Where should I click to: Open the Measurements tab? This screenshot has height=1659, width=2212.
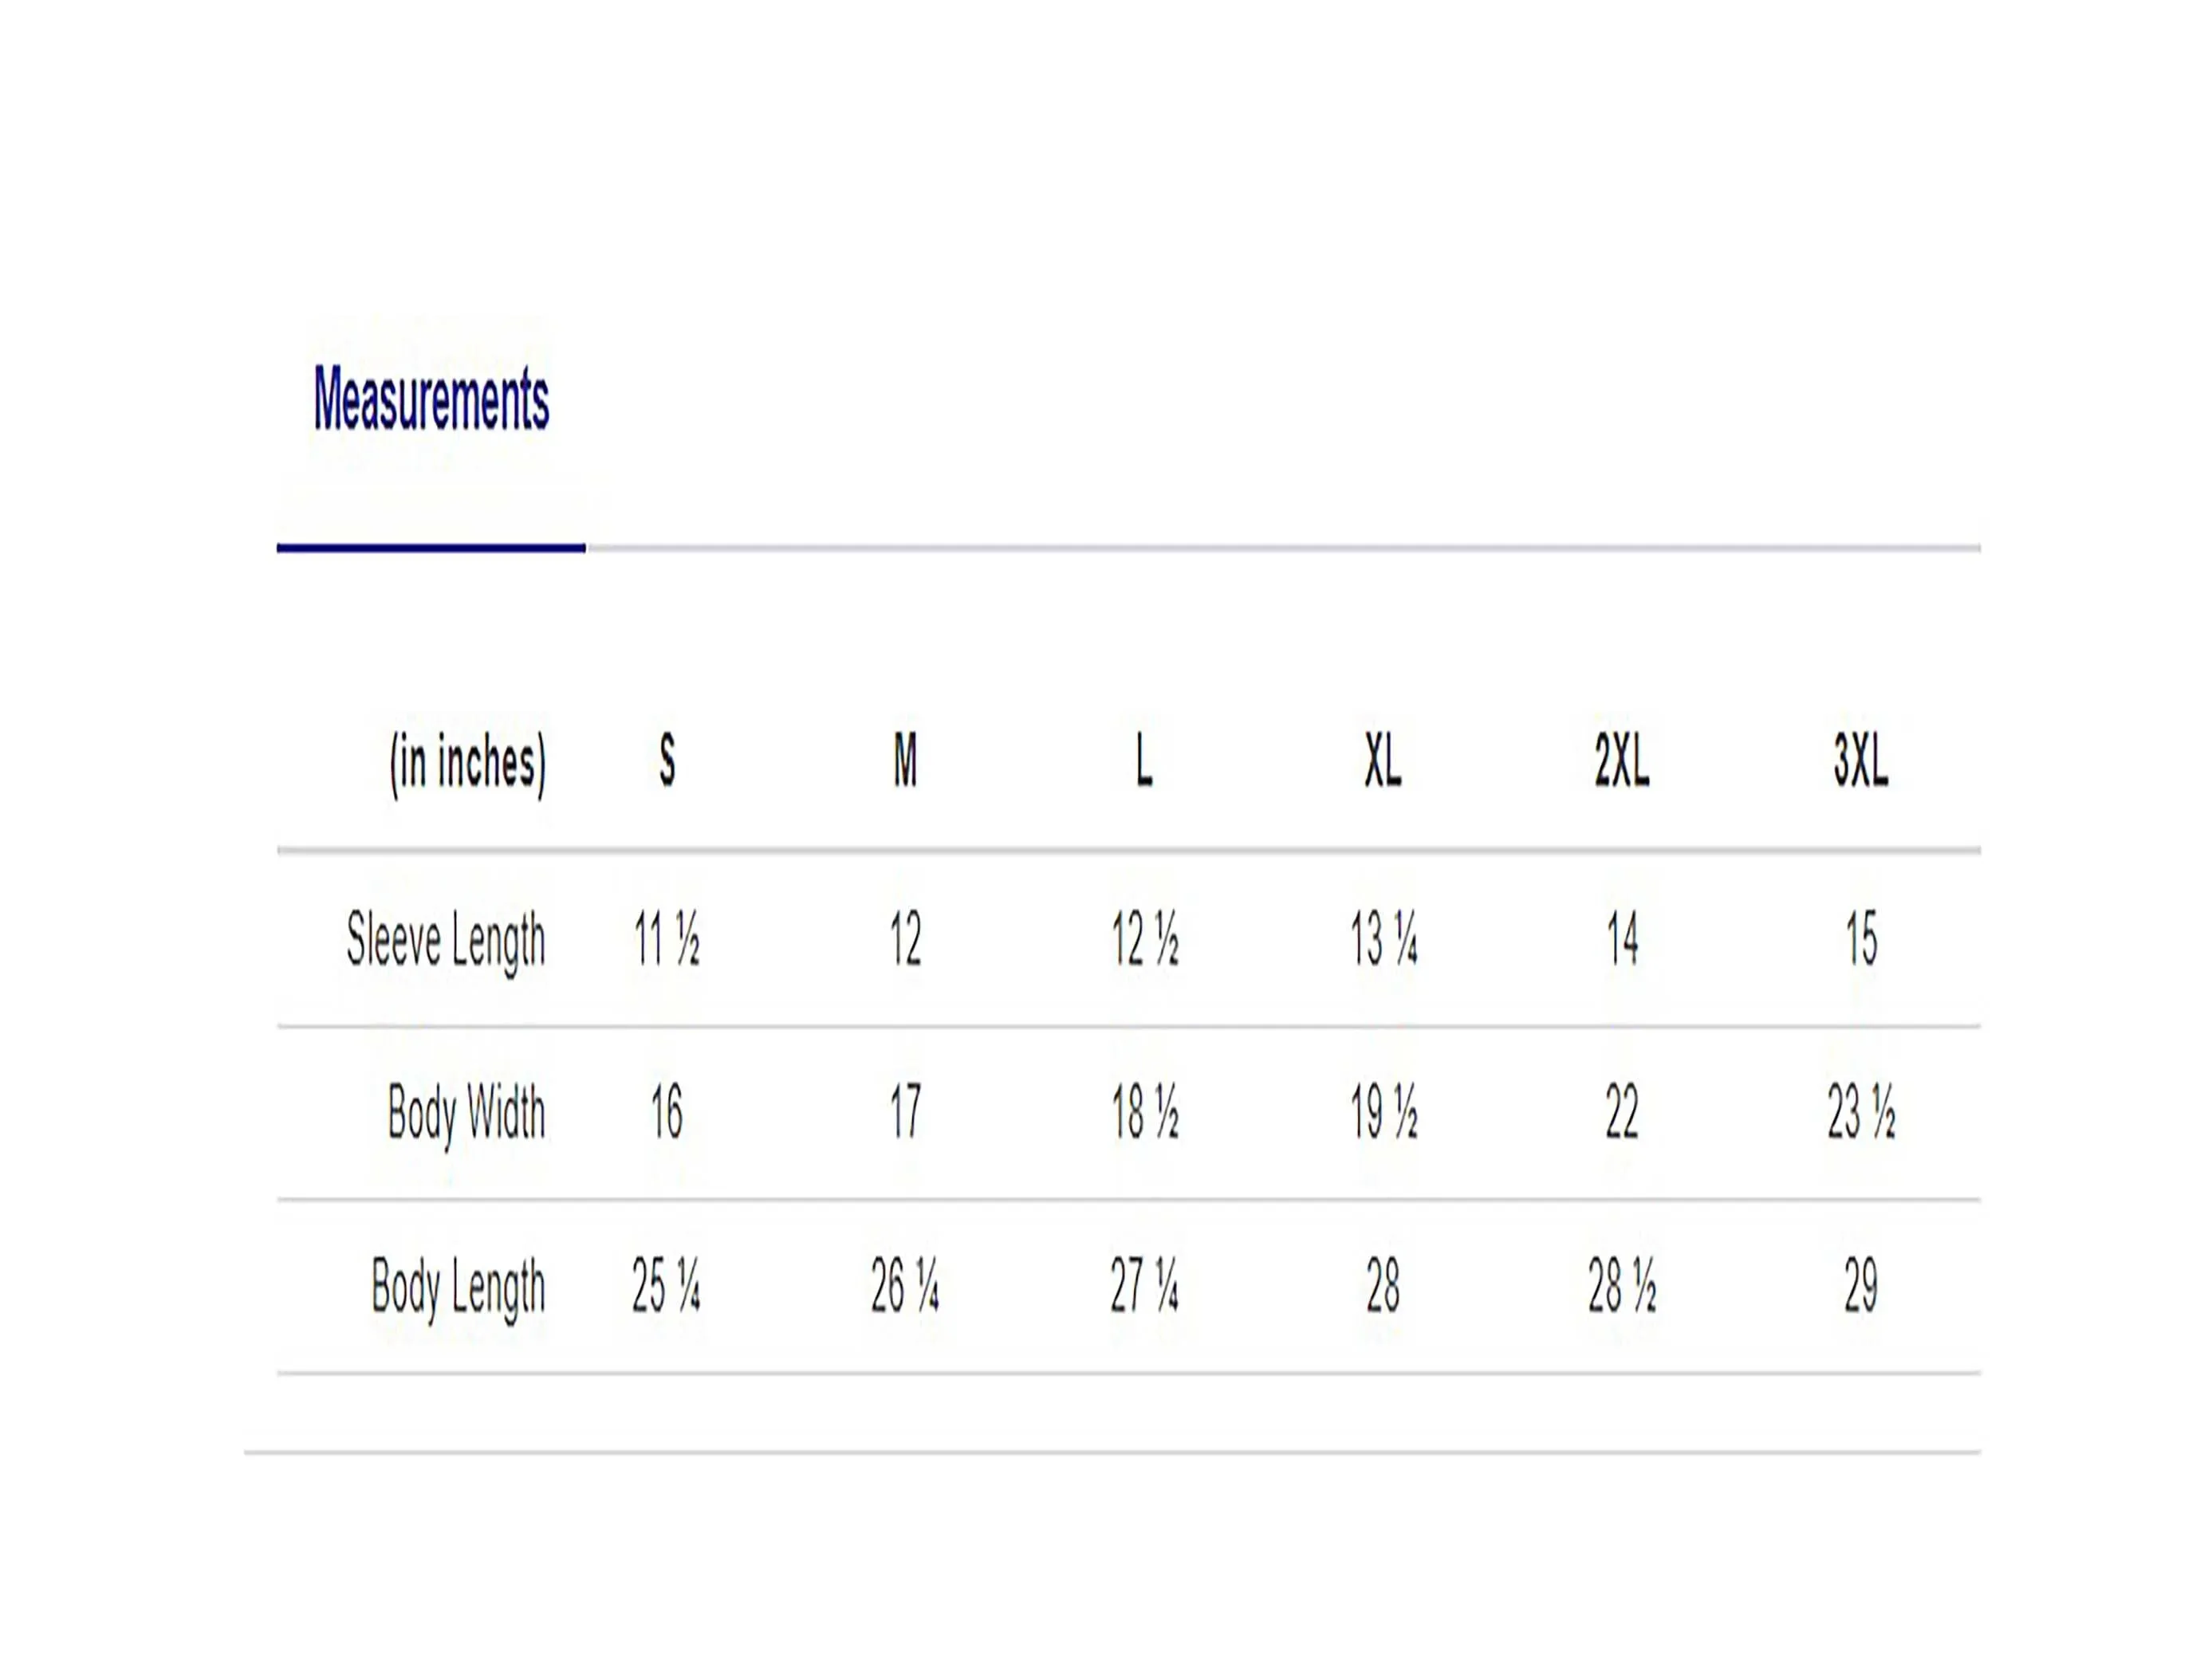click(431, 398)
